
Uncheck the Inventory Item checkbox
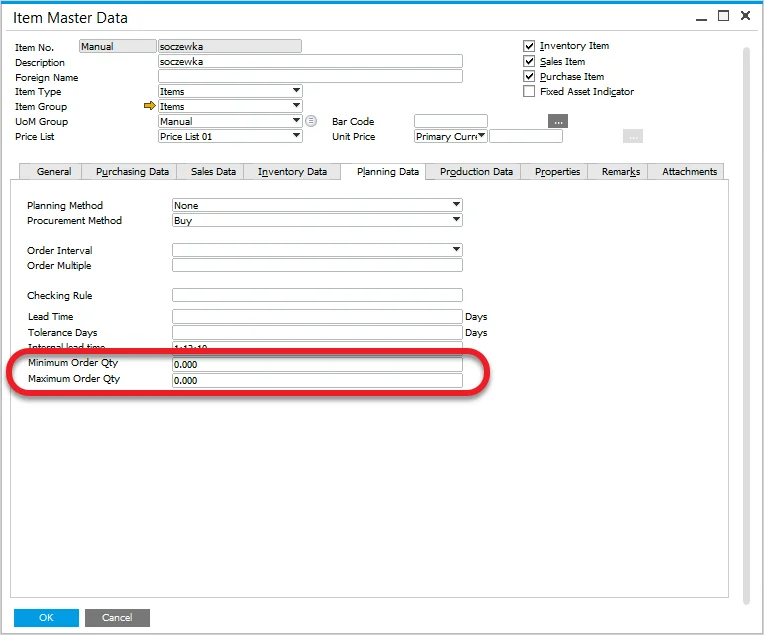coord(530,46)
